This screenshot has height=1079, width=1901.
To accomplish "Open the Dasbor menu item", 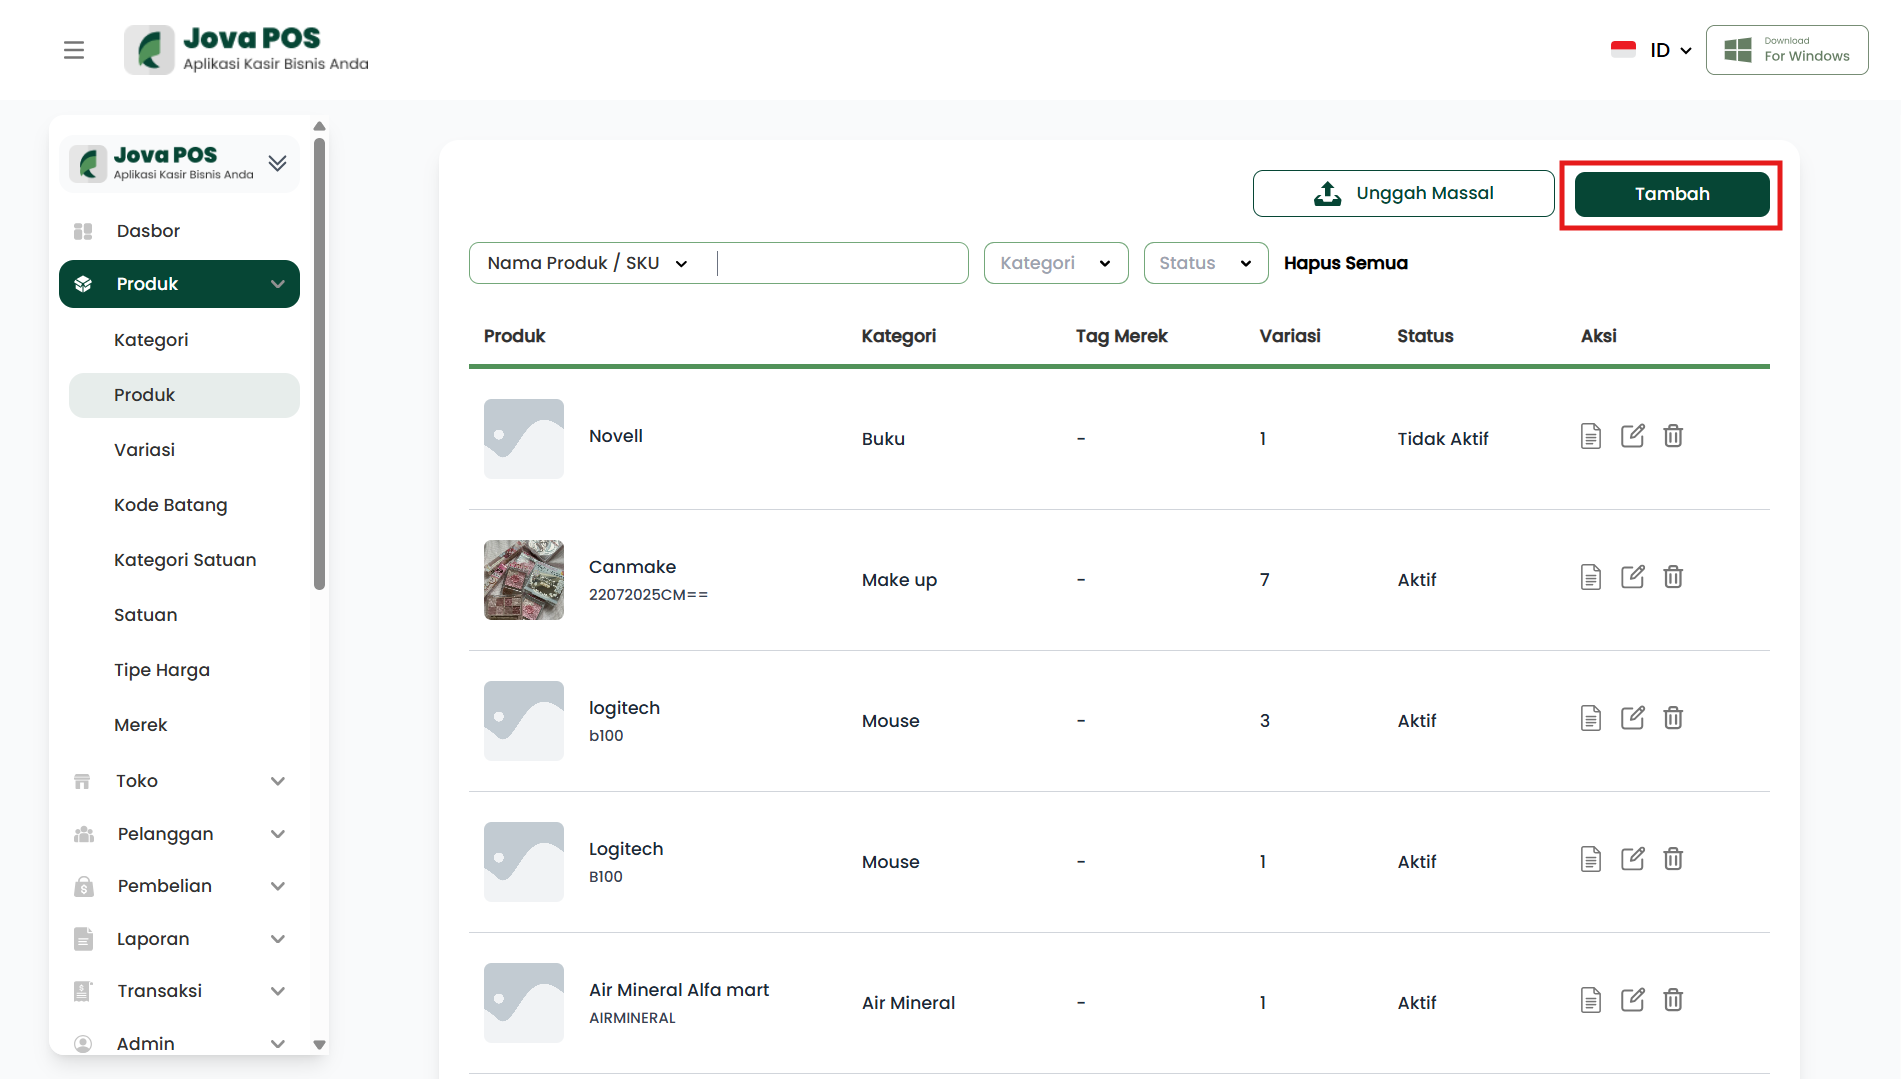I will [x=148, y=231].
